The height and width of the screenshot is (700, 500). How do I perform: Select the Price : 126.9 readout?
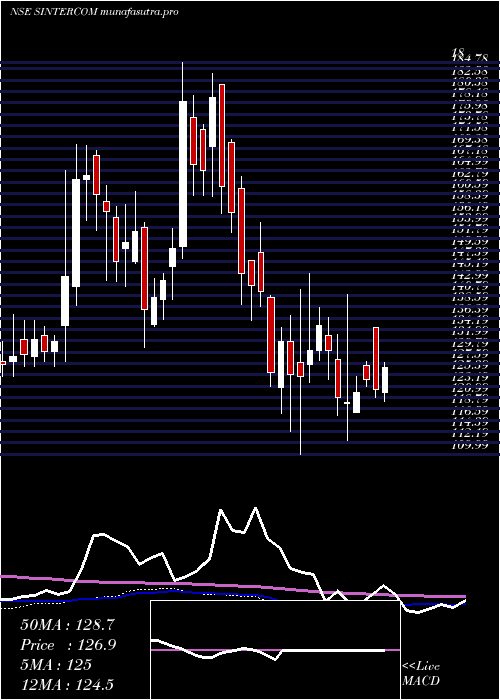(x=69, y=645)
